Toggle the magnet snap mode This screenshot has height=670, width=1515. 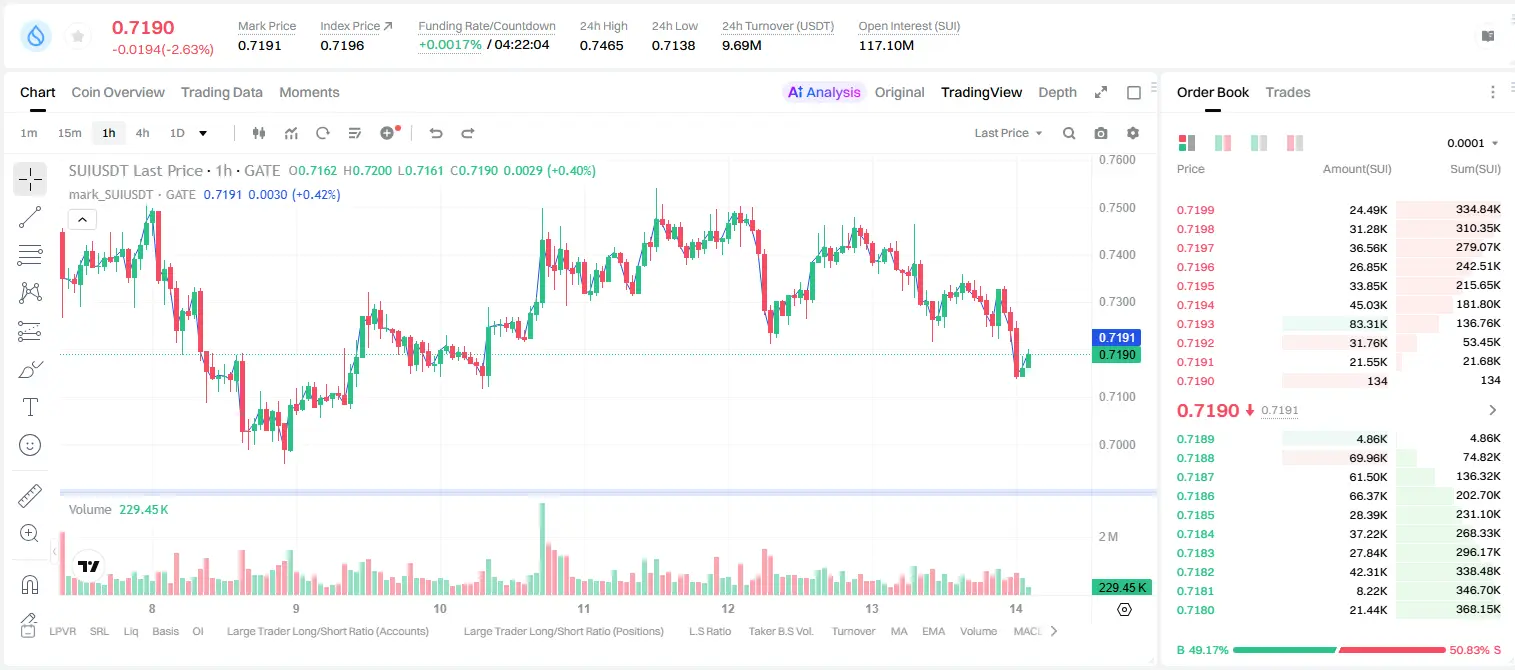tap(30, 584)
